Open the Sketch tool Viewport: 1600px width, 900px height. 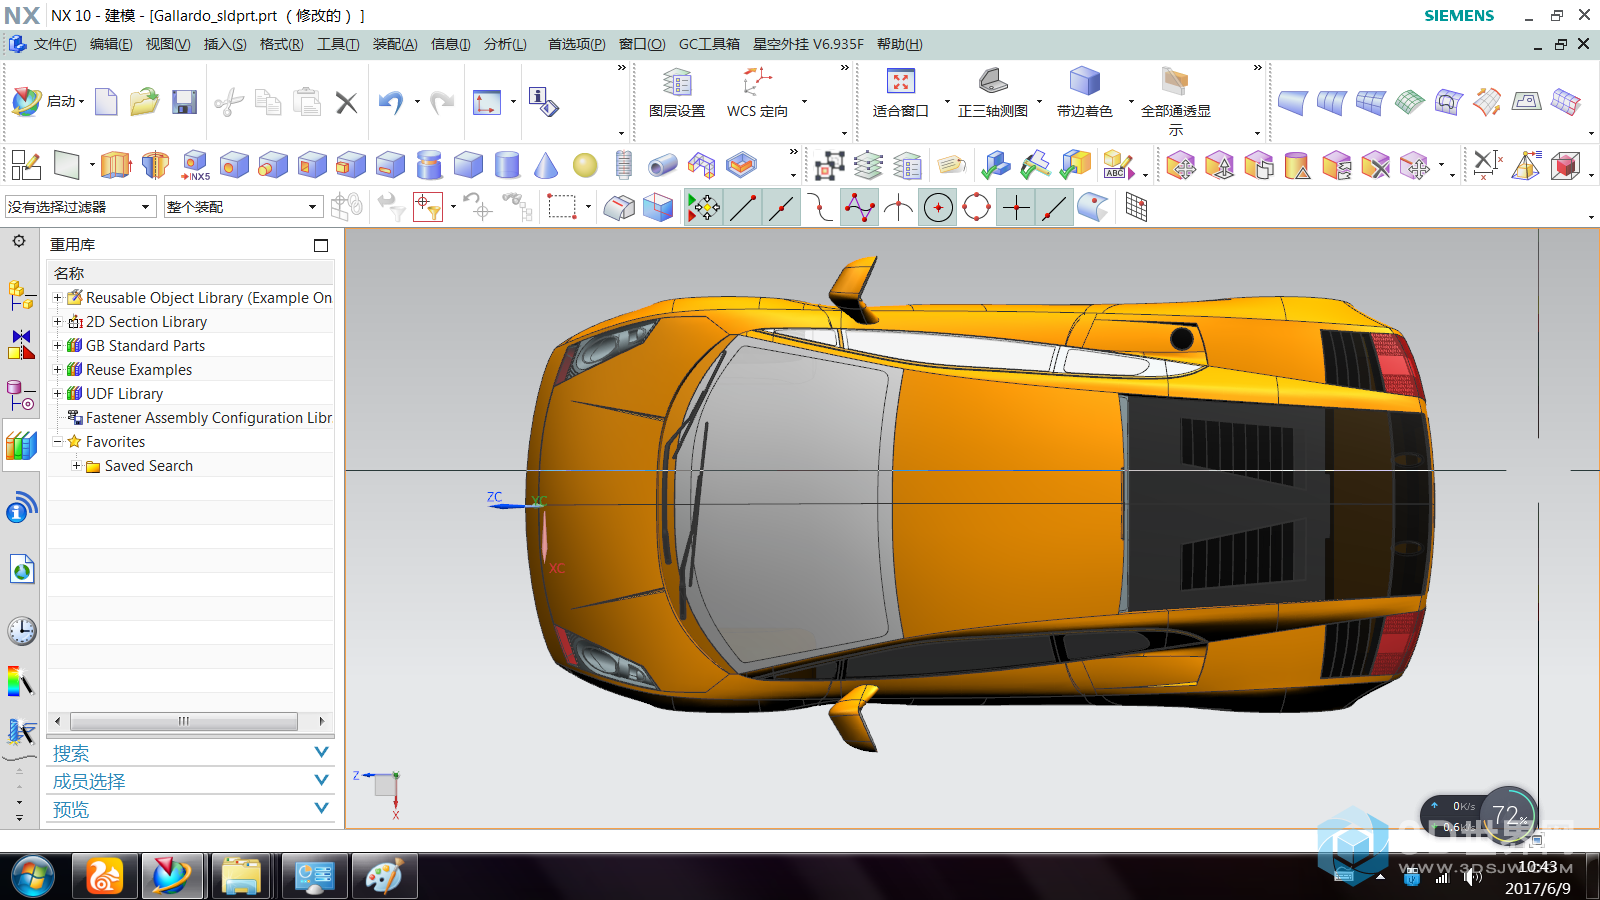pos(25,165)
